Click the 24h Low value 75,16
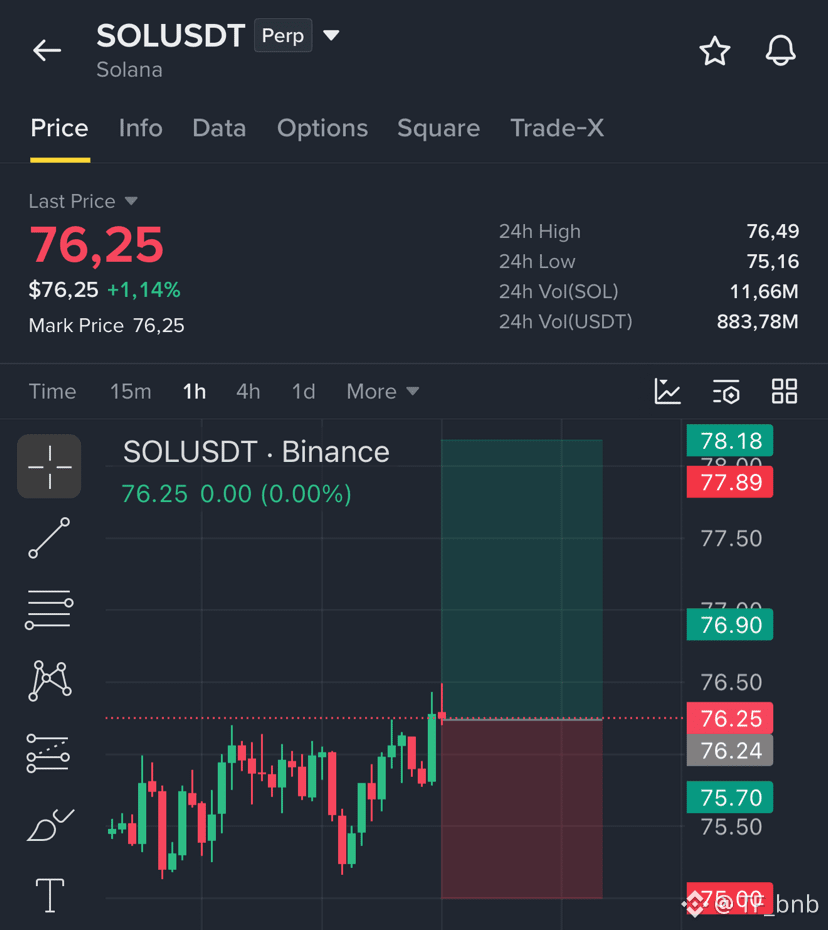828x930 pixels. point(772,262)
